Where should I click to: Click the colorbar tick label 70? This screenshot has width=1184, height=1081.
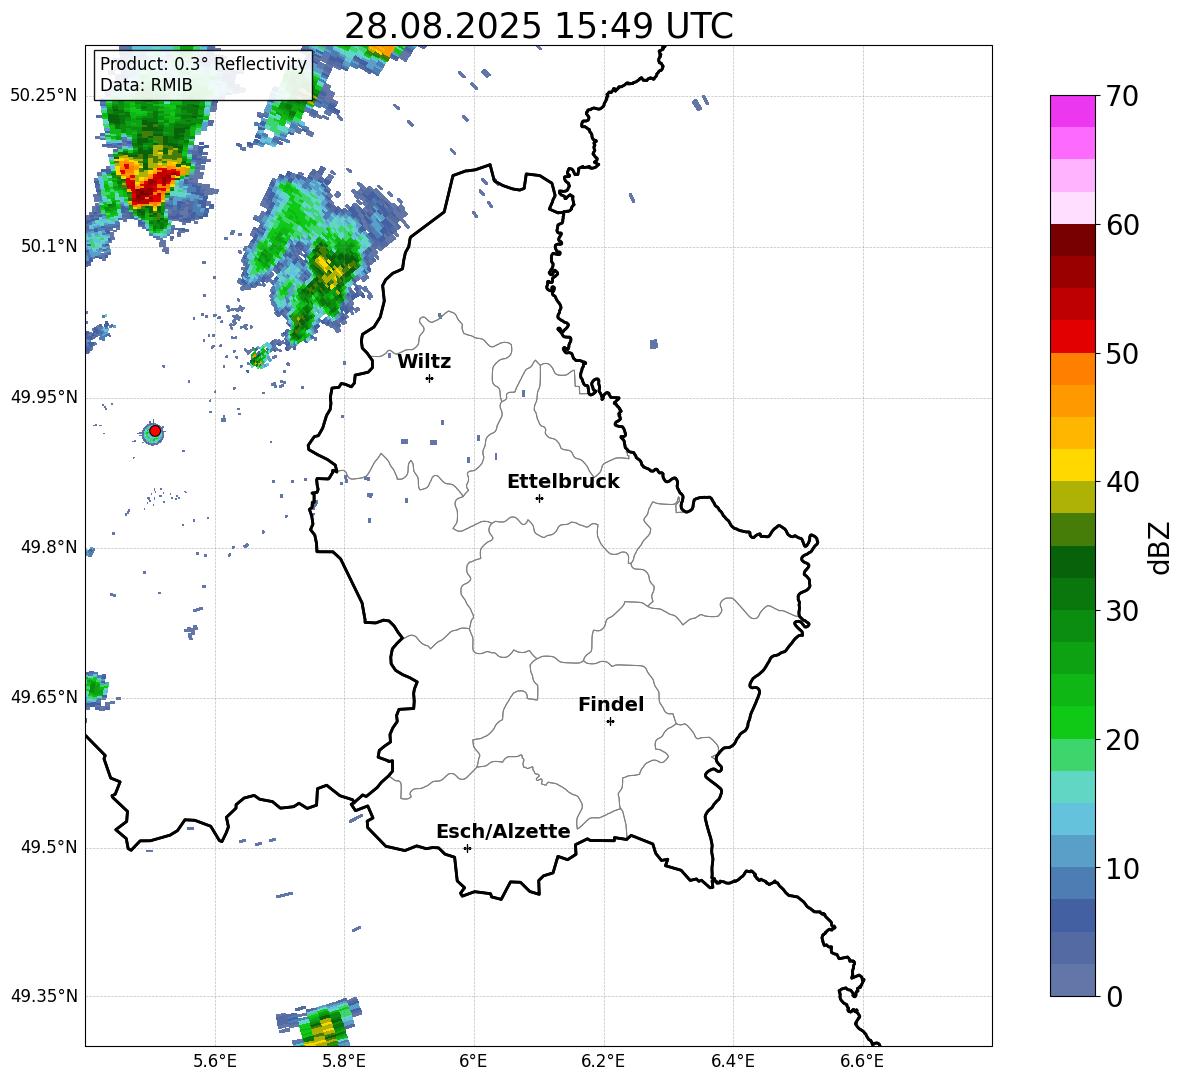(1122, 96)
